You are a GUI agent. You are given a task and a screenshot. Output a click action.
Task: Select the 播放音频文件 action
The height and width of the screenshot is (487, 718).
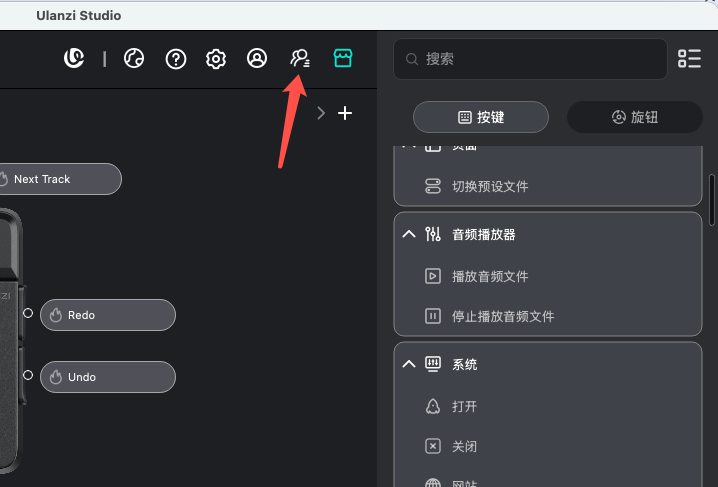[548, 276]
